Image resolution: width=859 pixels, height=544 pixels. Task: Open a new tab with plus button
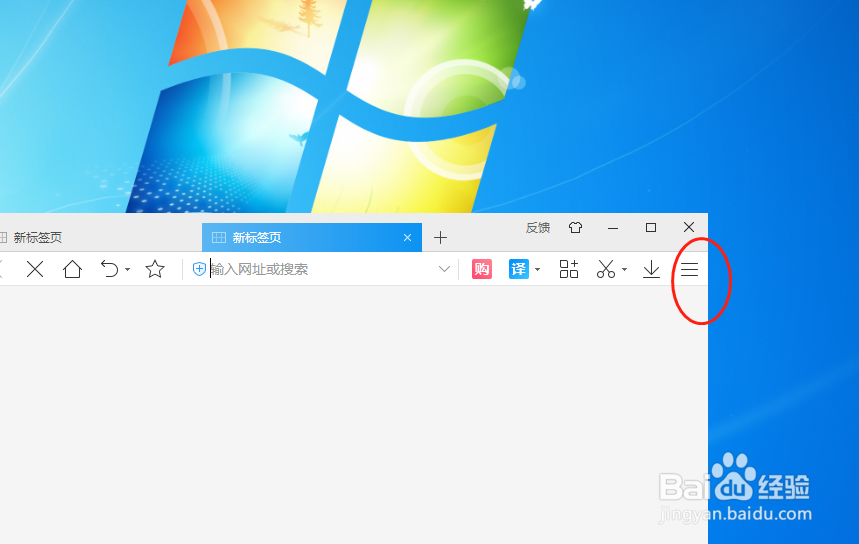(440, 238)
